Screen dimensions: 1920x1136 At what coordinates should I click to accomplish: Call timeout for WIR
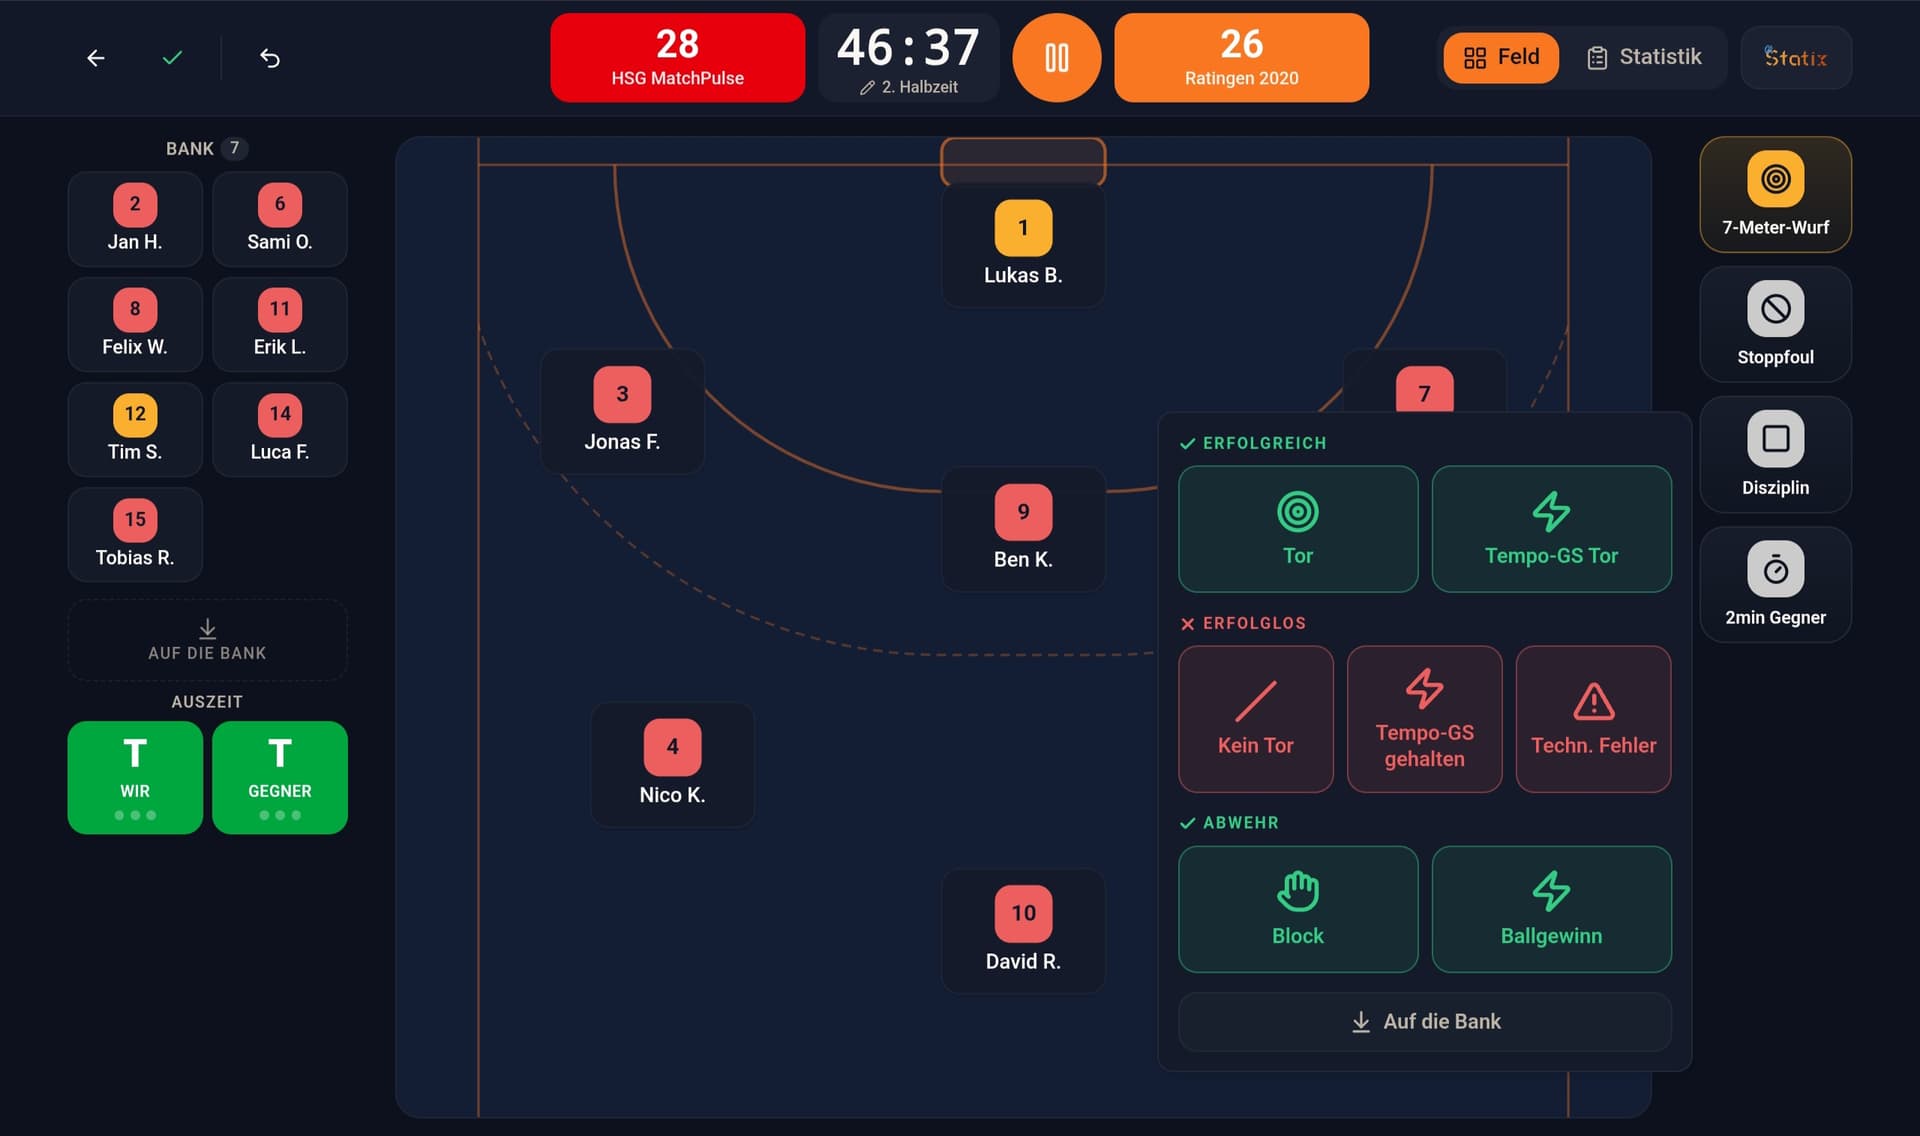coord(135,777)
